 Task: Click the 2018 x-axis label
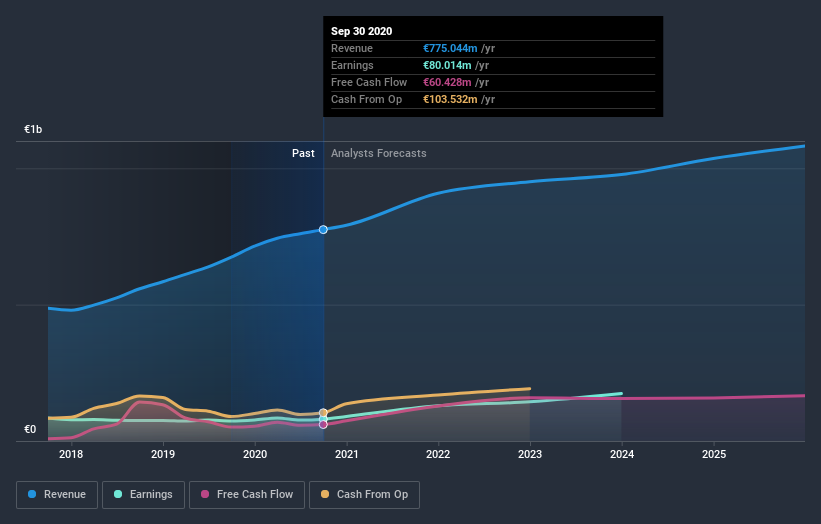pos(71,454)
